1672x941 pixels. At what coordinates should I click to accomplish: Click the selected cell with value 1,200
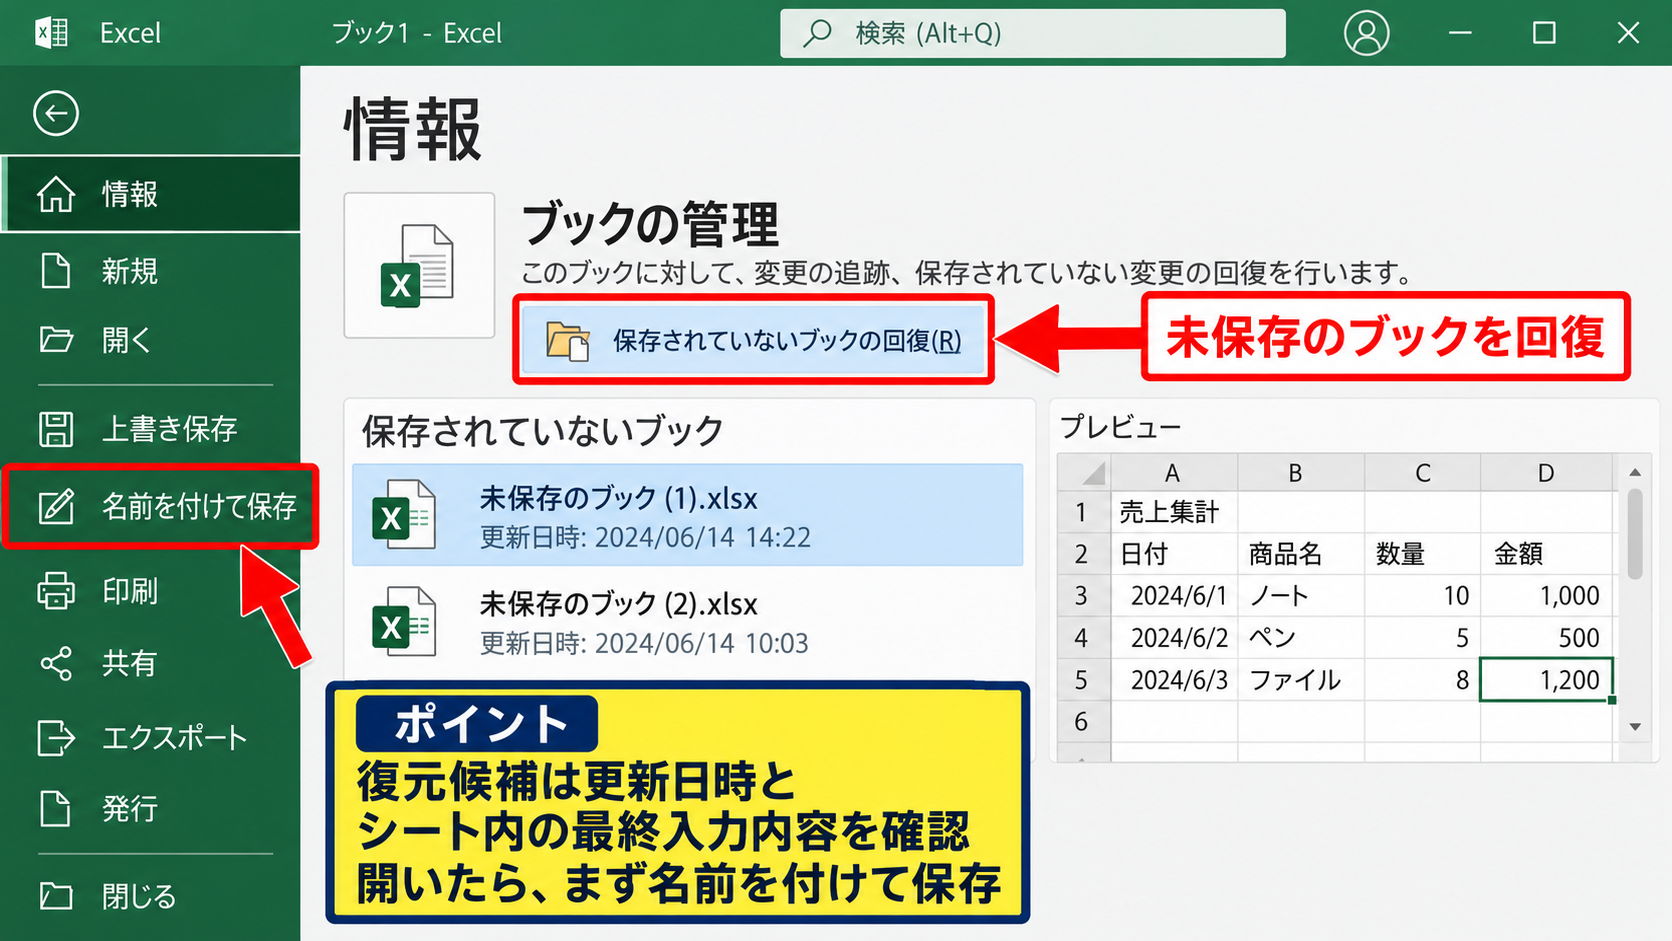[x=1547, y=680]
